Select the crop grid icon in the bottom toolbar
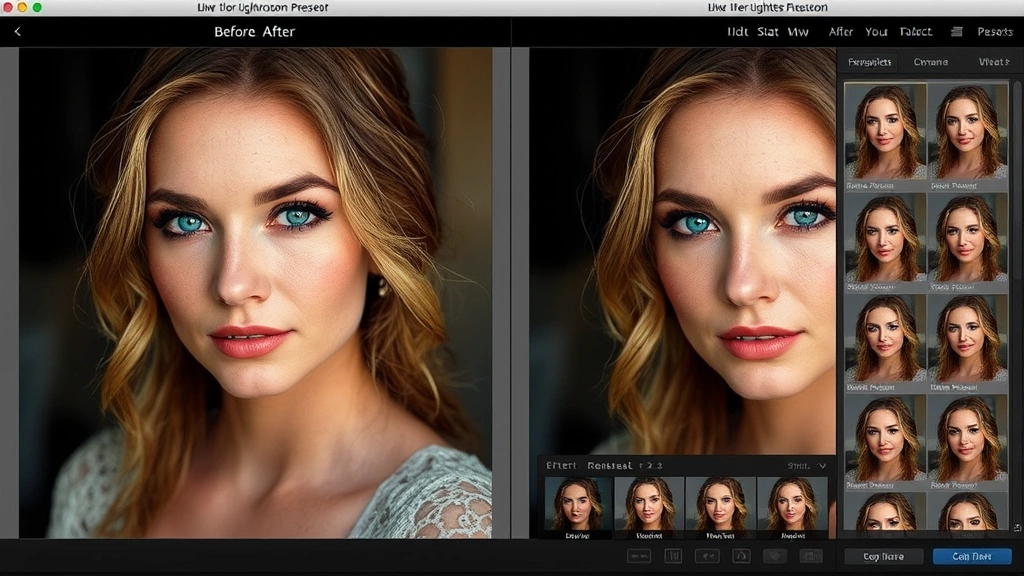 click(672, 555)
